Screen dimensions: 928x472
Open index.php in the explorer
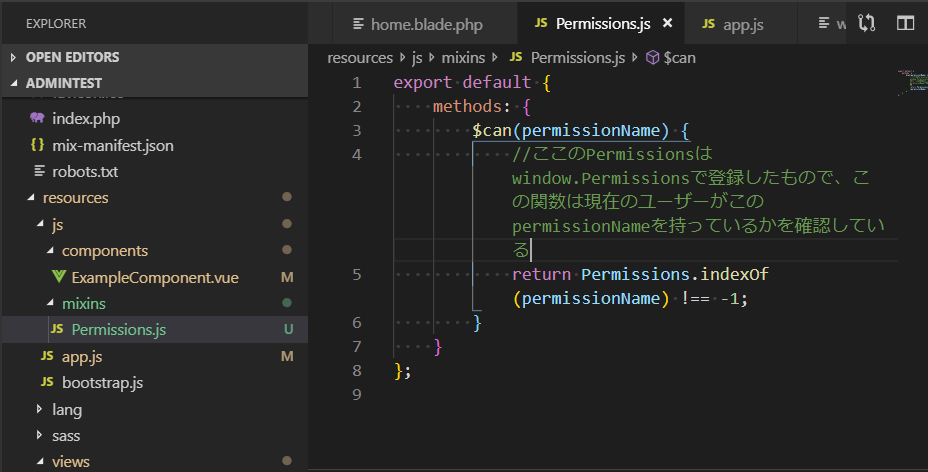[86, 119]
